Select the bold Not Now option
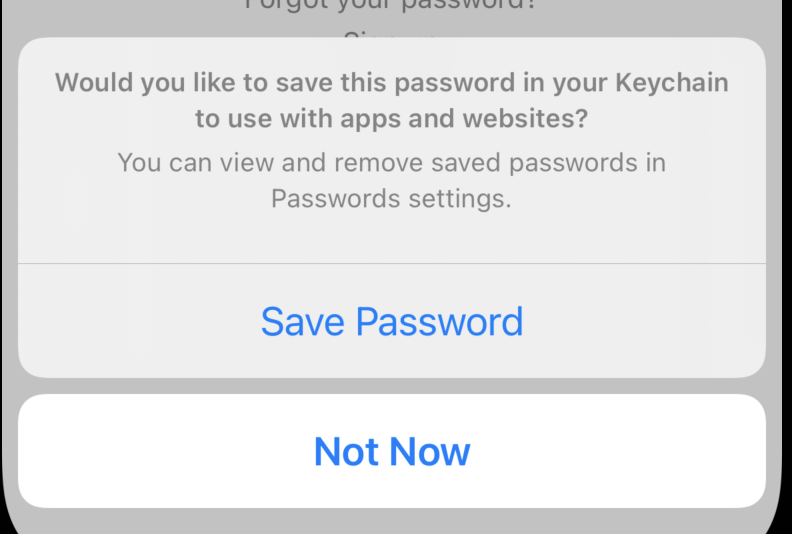792x534 pixels. (x=392, y=451)
